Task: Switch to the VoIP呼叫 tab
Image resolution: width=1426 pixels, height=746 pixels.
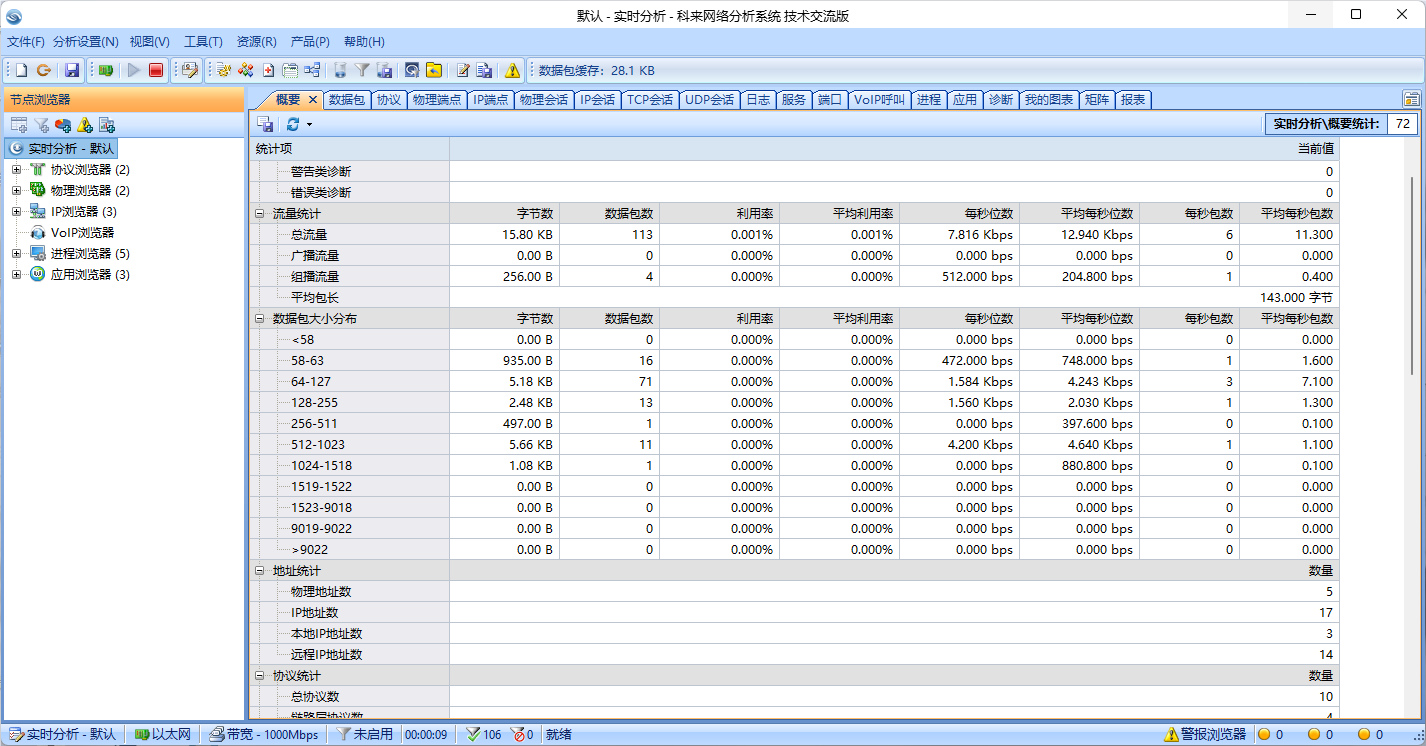Action: point(879,100)
